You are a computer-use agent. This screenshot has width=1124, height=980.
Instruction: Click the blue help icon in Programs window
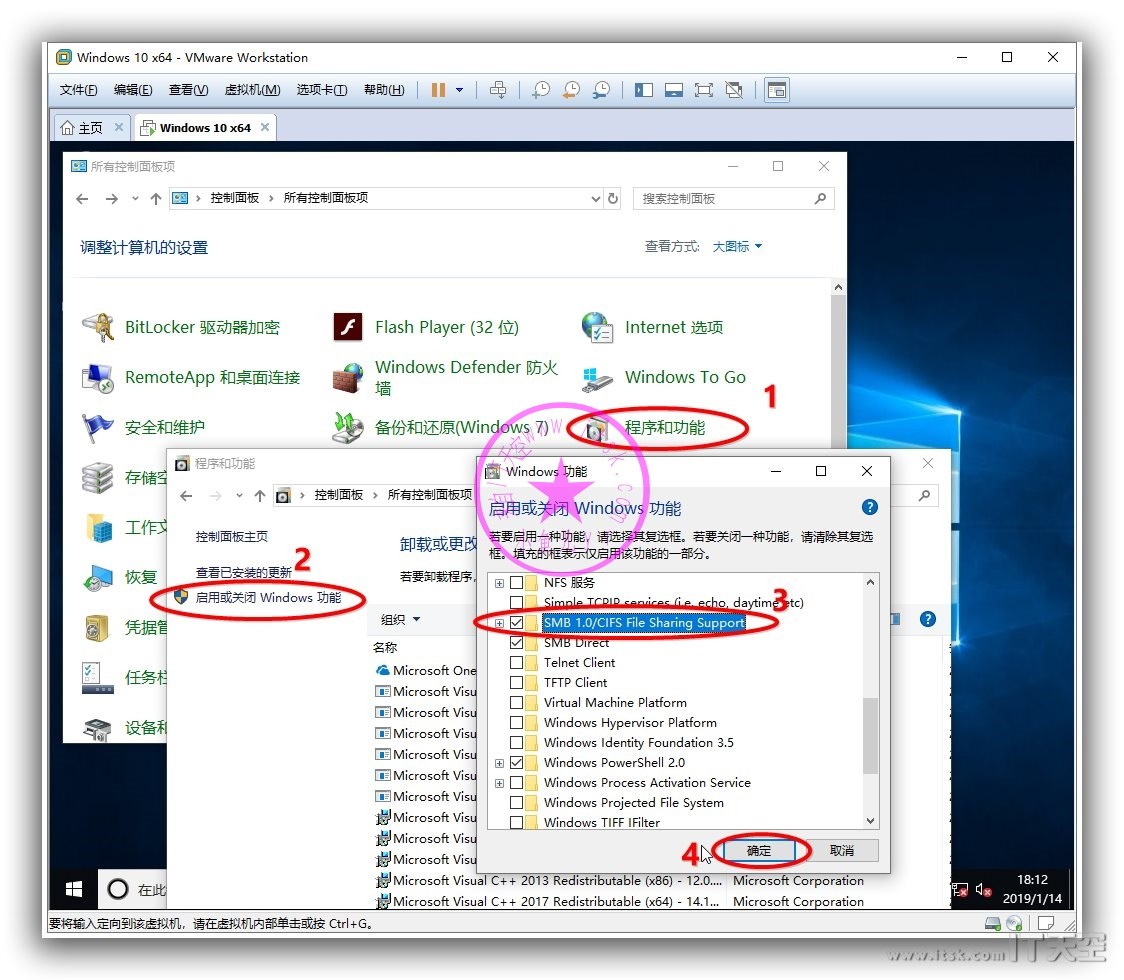point(928,619)
